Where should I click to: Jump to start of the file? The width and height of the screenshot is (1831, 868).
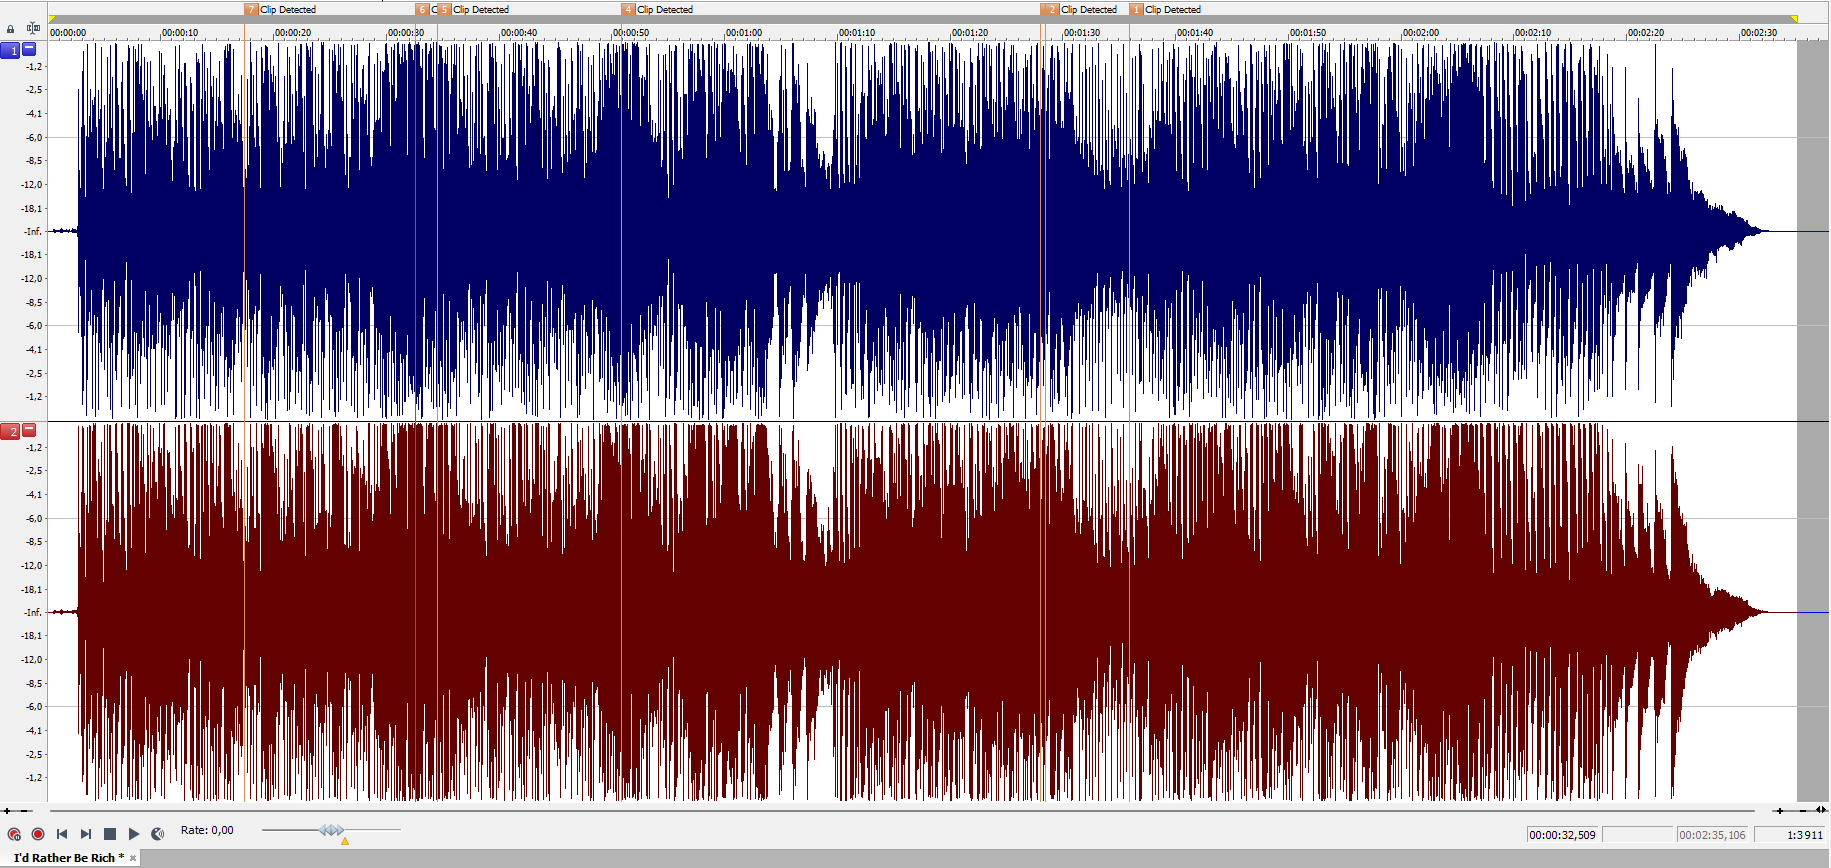pyautogui.click(x=62, y=834)
